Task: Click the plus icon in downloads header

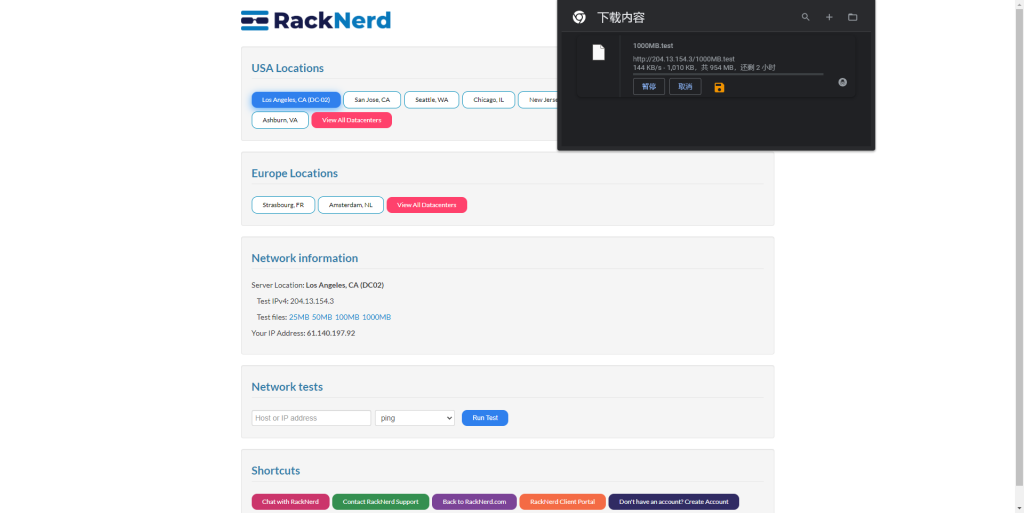Action: pyautogui.click(x=829, y=17)
